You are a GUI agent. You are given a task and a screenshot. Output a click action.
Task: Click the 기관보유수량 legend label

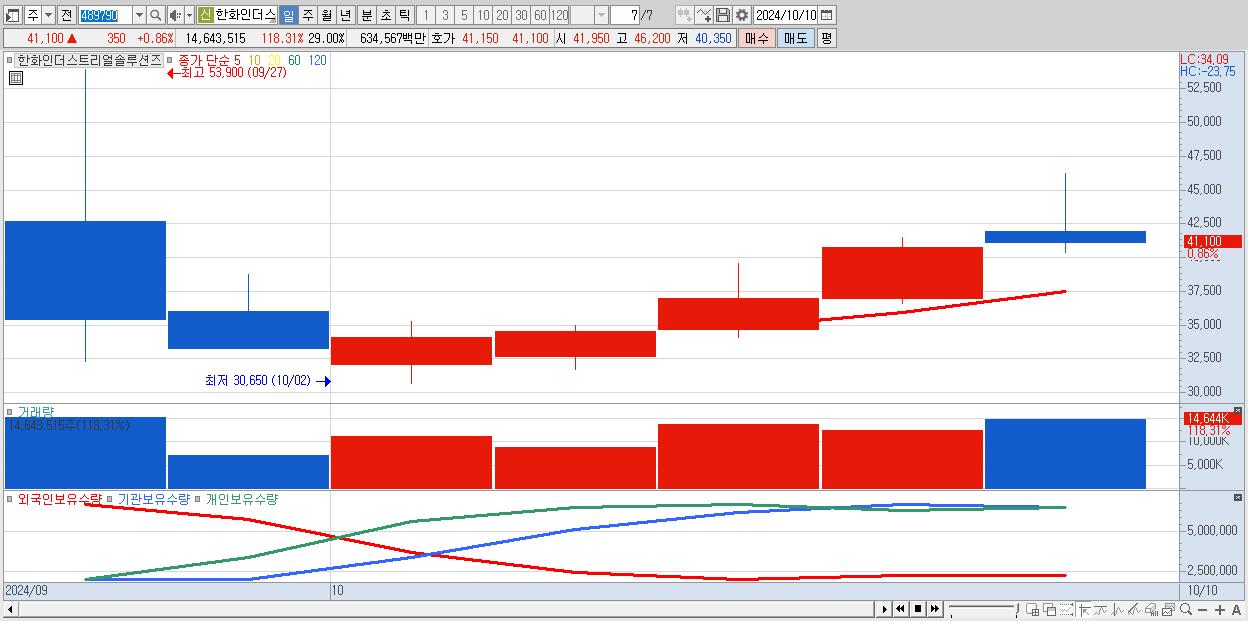click(x=153, y=498)
